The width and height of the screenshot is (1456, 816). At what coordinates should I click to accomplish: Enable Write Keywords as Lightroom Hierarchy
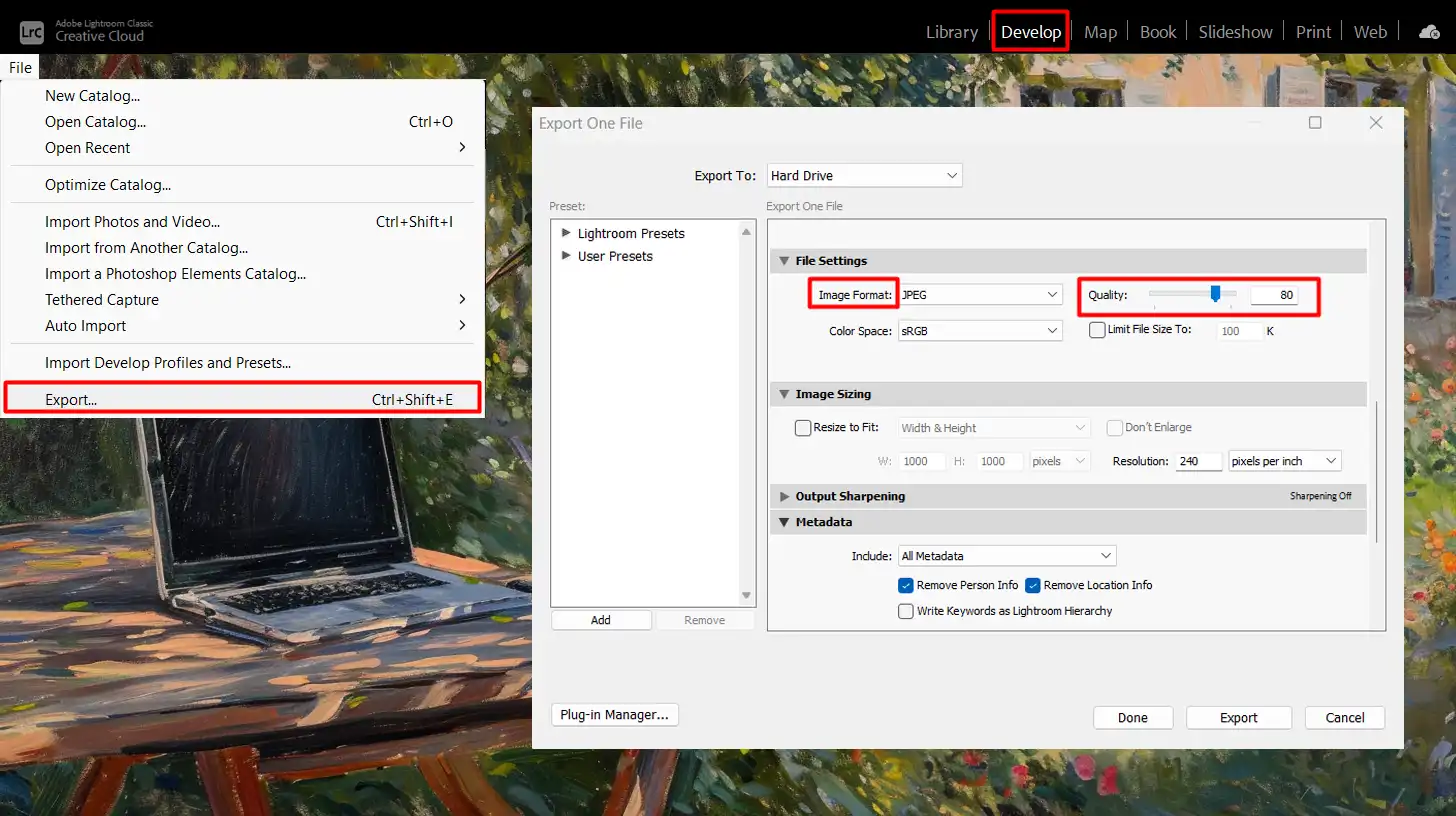coord(906,611)
